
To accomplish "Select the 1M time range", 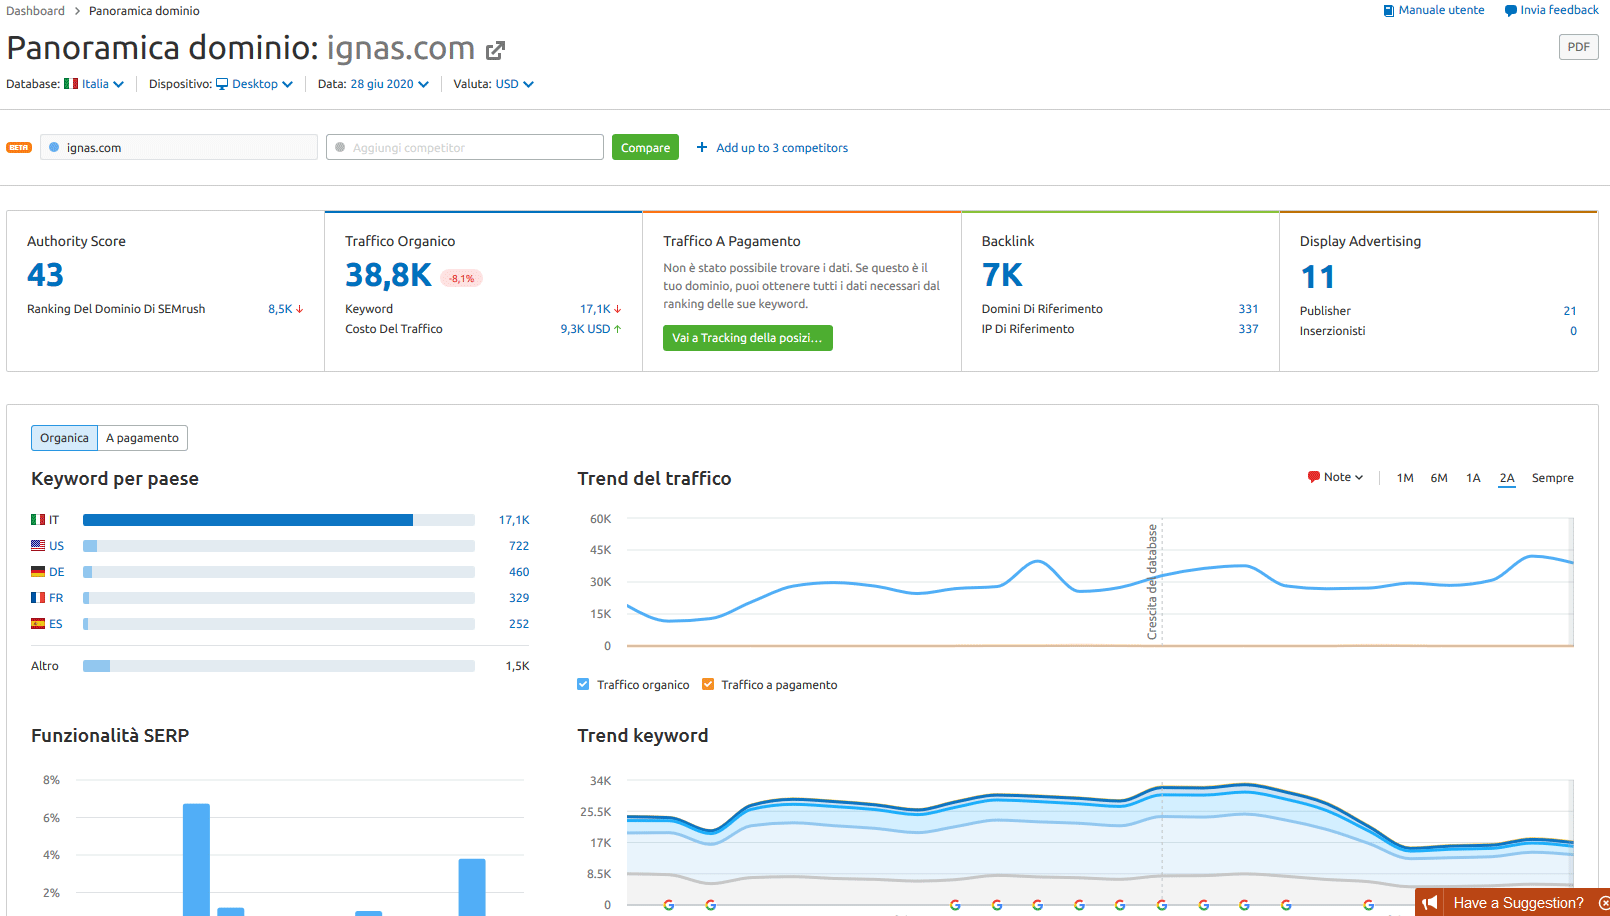I will pyautogui.click(x=1405, y=478).
